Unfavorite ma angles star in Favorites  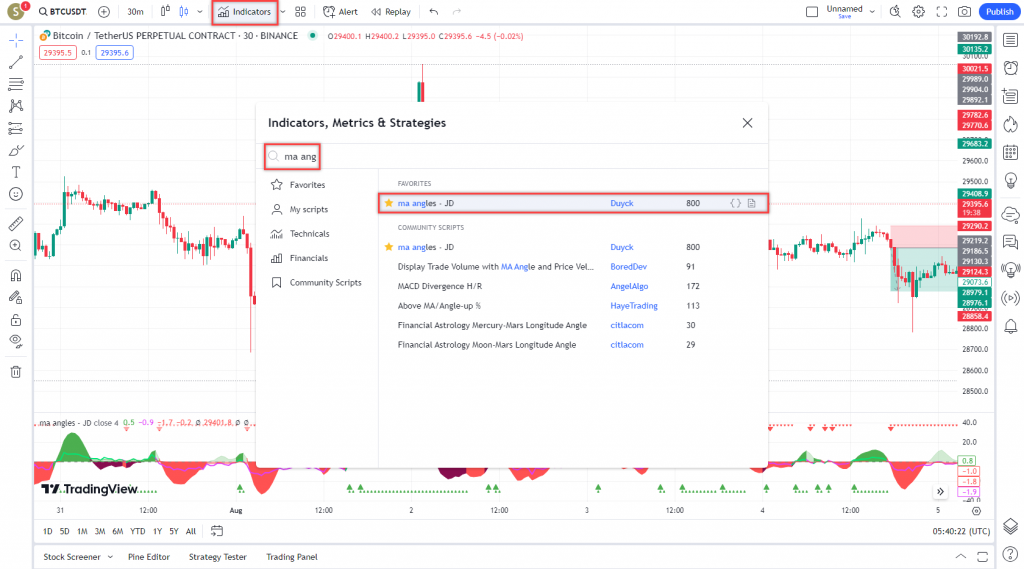(x=389, y=203)
